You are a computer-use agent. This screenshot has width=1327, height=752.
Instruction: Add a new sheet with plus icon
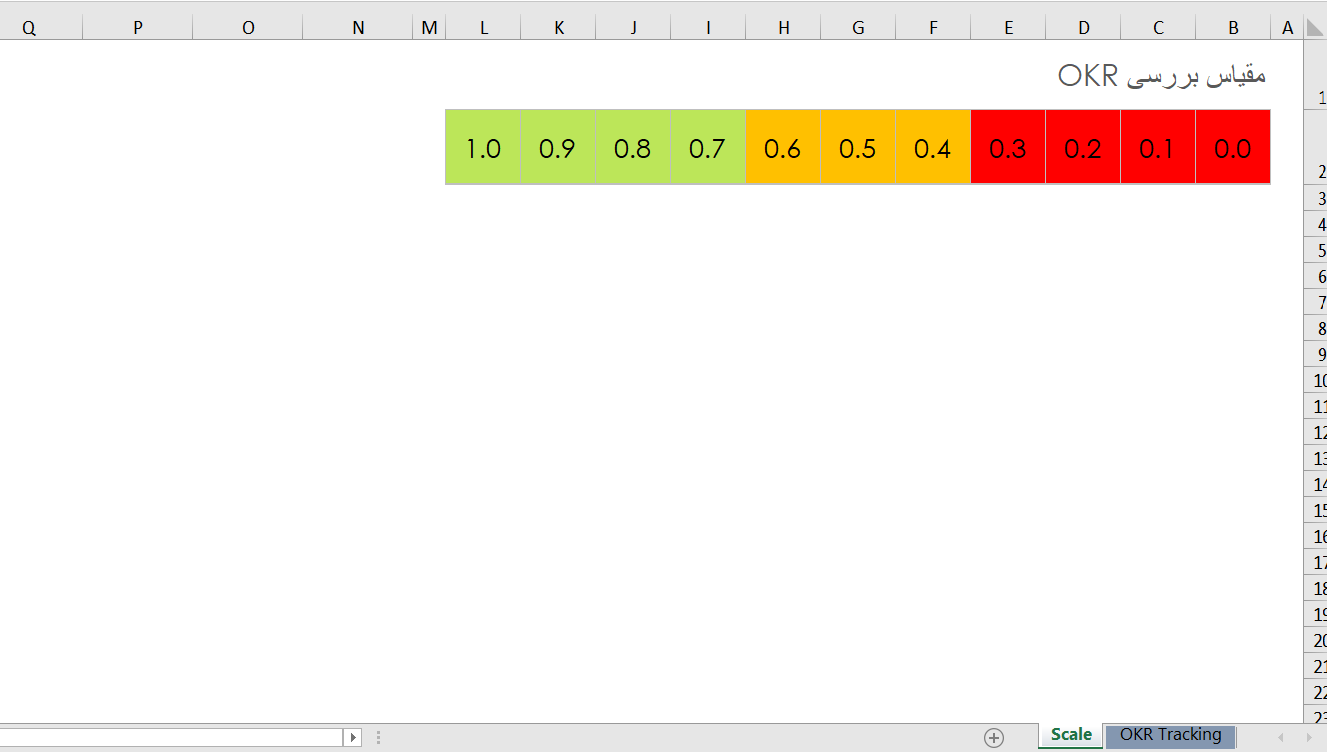tap(993, 737)
